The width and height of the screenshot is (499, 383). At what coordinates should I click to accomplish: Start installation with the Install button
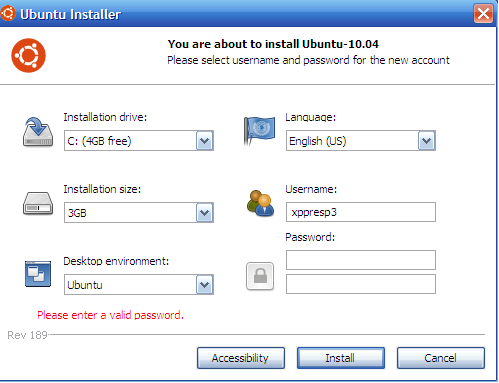pyautogui.click(x=341, y=358)
